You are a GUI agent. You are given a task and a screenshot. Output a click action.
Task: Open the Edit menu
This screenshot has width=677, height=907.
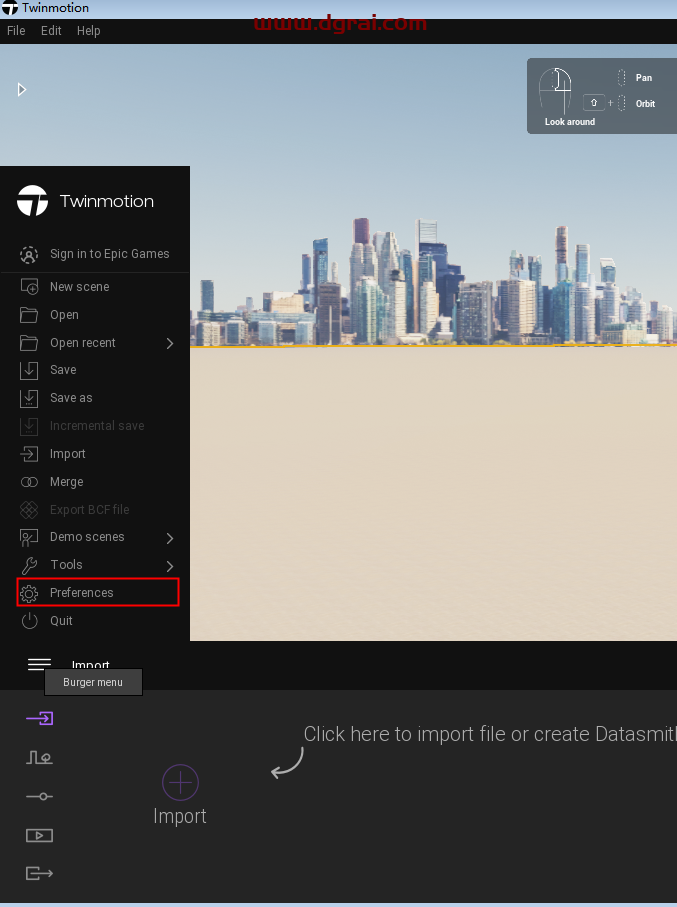[x=51, y=31]
